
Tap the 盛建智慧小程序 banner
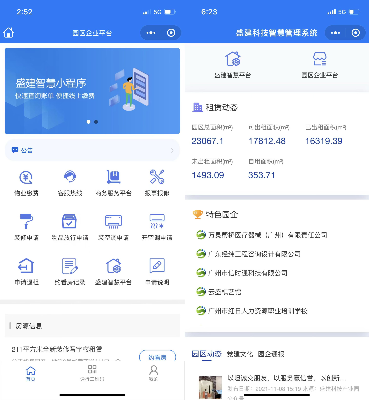click(92, 91)
